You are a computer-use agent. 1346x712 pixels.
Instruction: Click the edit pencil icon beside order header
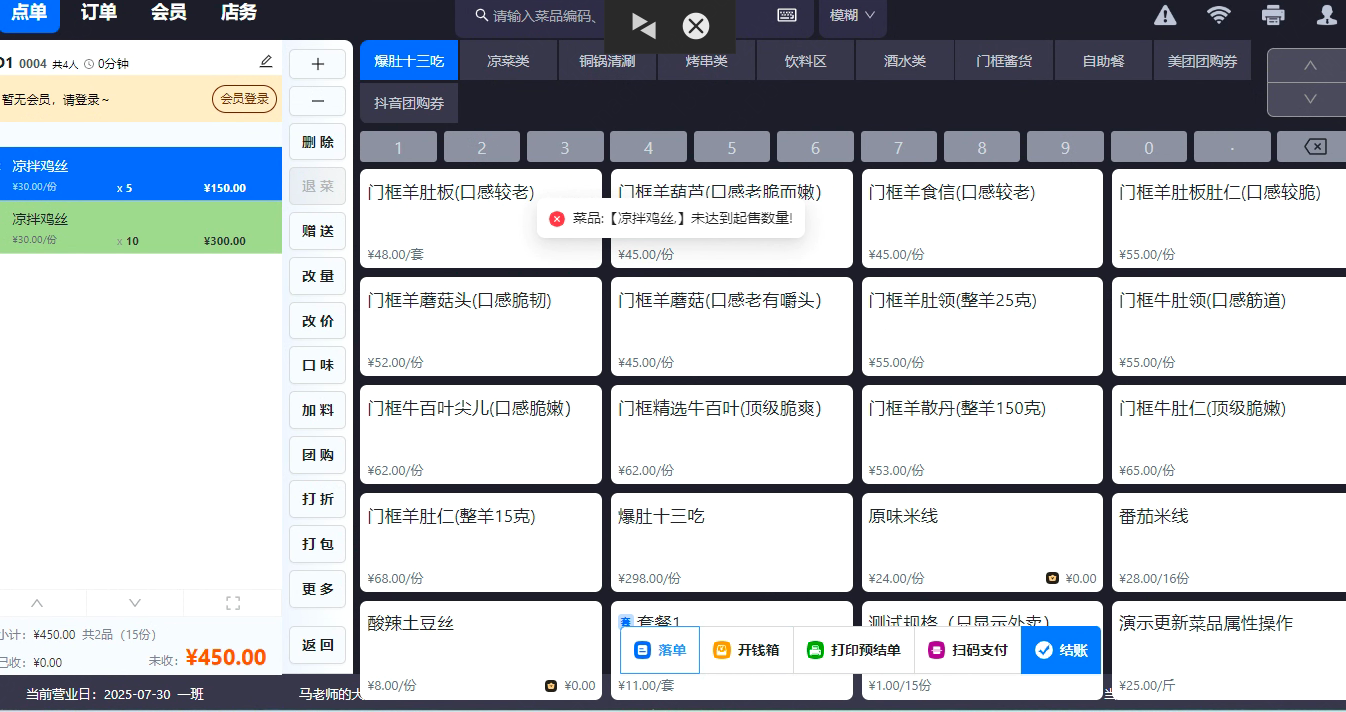coord(266,62)
